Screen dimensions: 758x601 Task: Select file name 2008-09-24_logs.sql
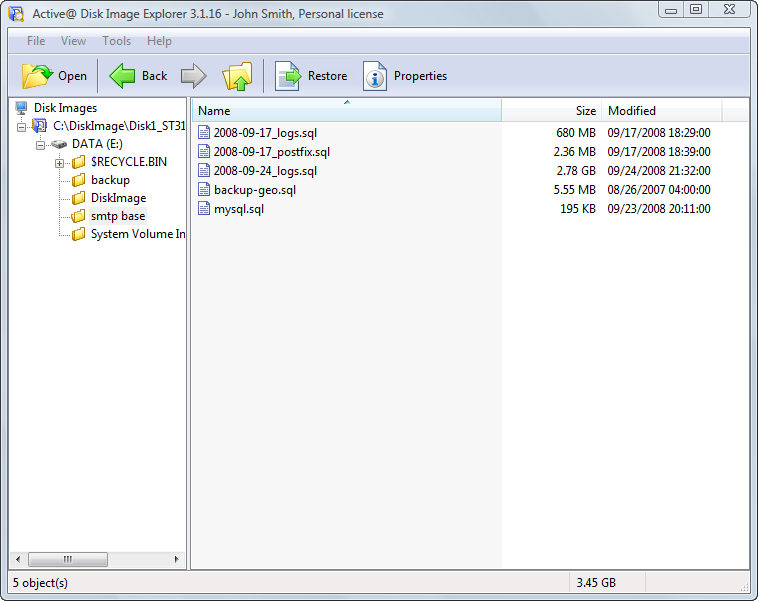tap(265, 171)
